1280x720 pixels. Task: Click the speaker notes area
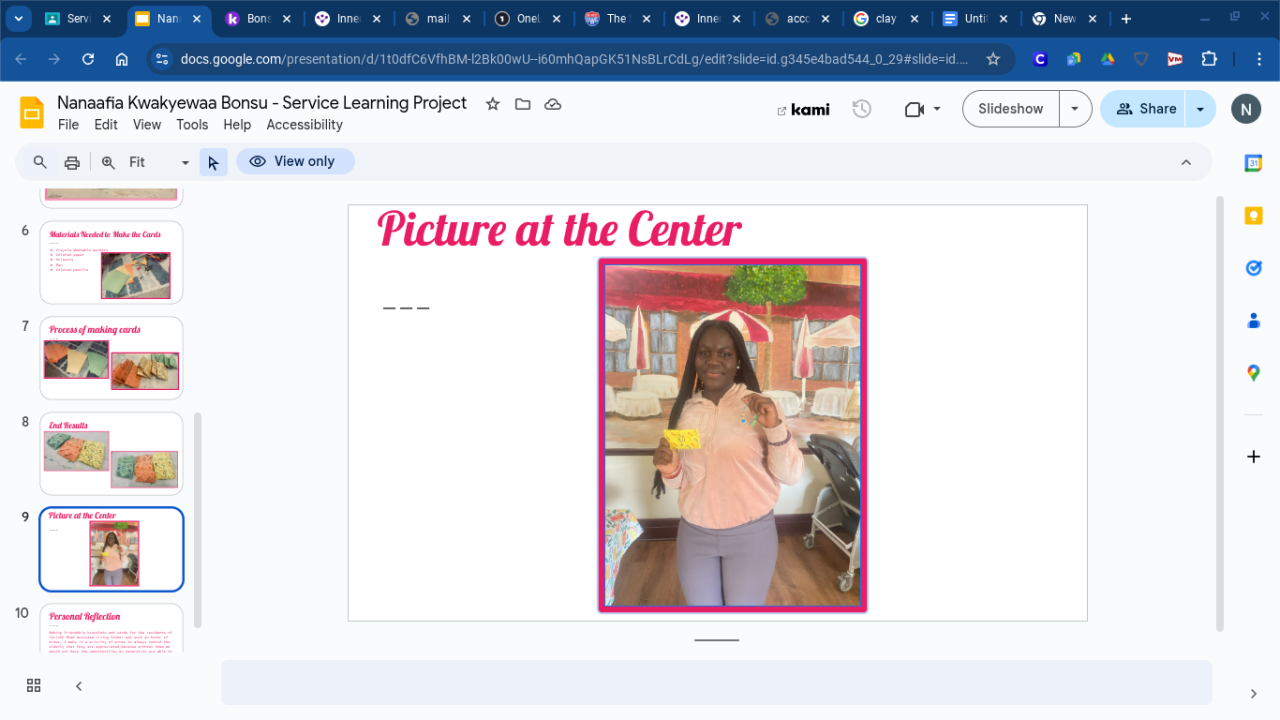(716, 682)
